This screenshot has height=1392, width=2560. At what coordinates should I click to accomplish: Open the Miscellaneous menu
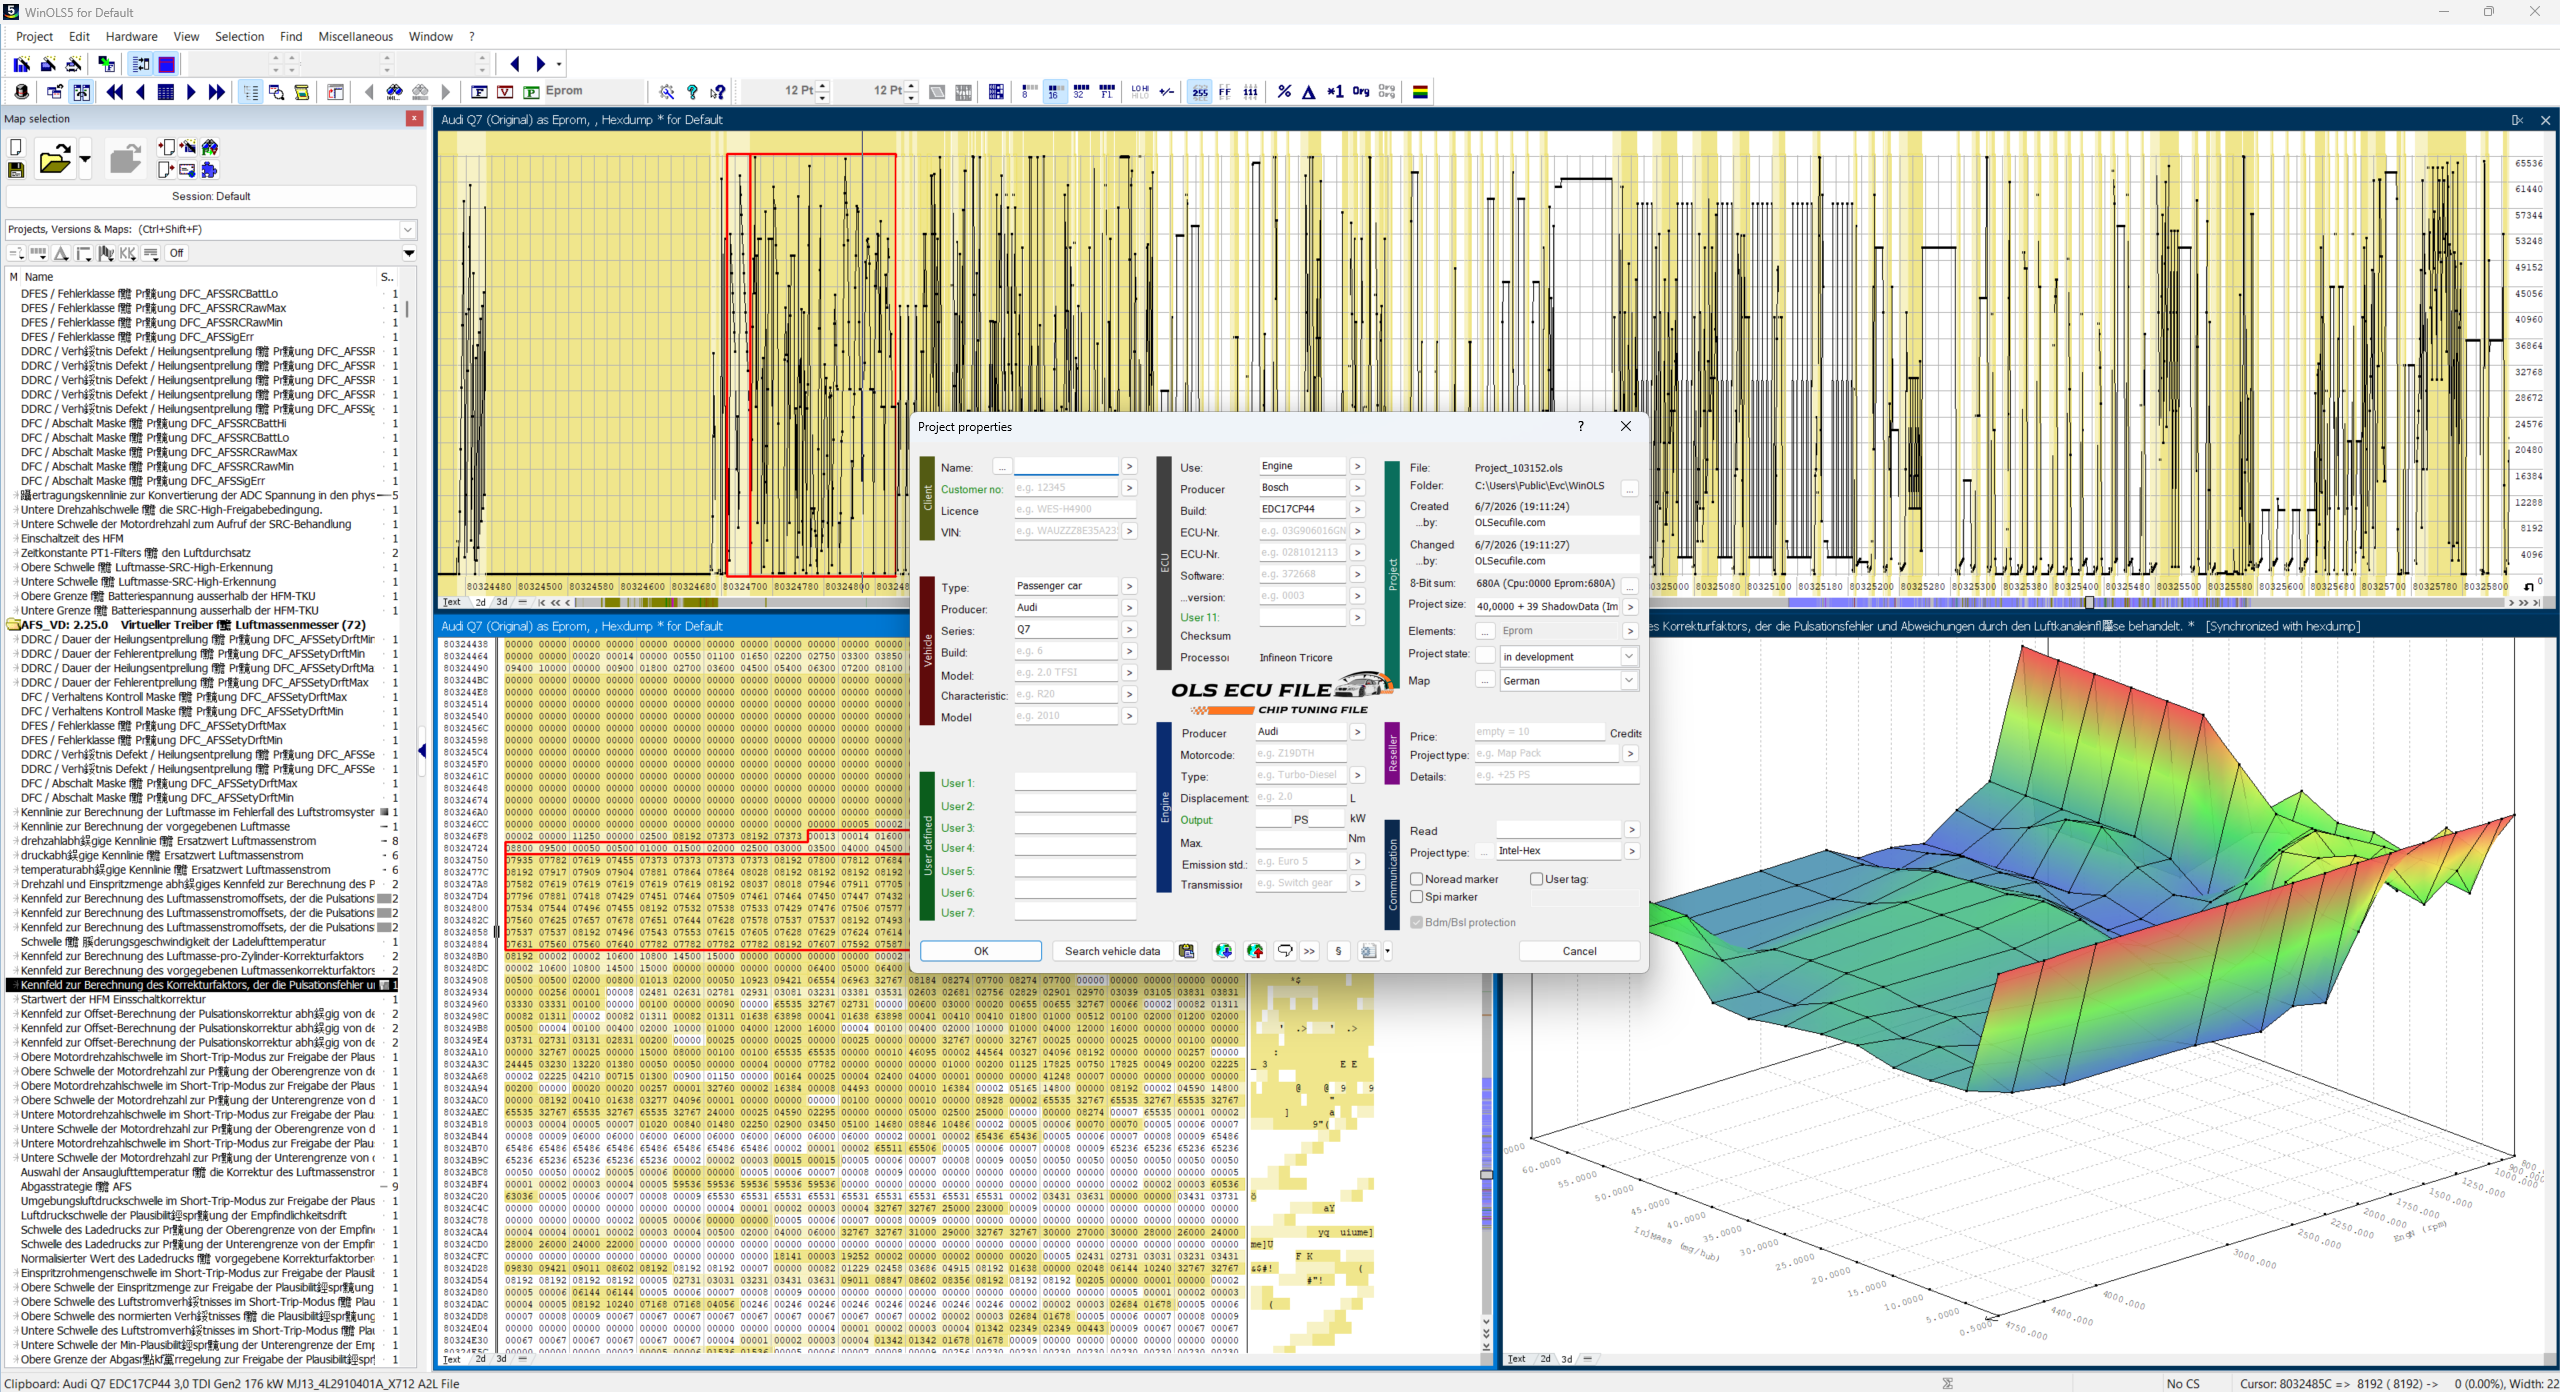pyautogui.click(x=355, y=37)
